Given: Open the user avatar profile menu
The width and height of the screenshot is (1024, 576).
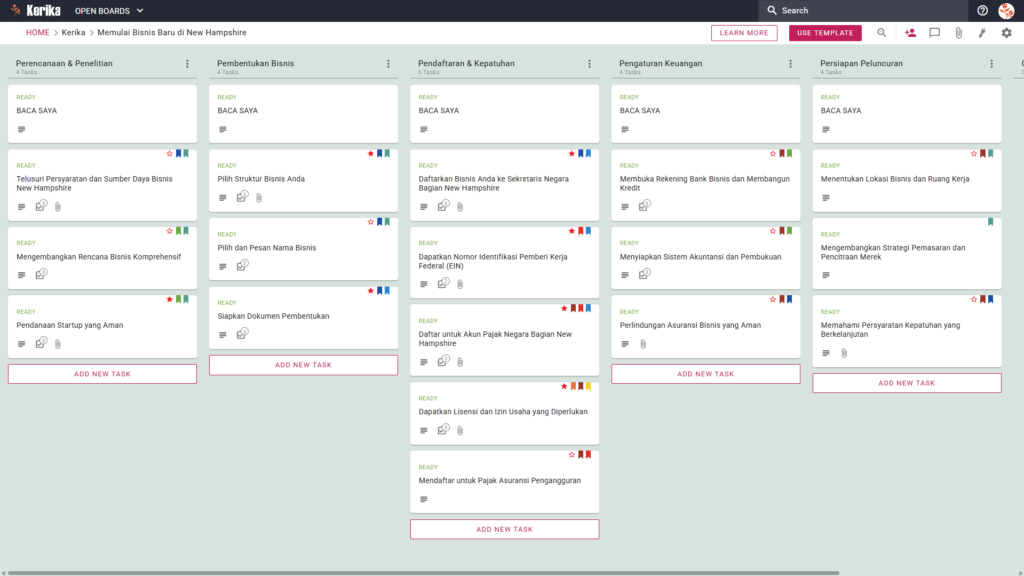Looking at the screenshot, I should [x=1006, y=10].
